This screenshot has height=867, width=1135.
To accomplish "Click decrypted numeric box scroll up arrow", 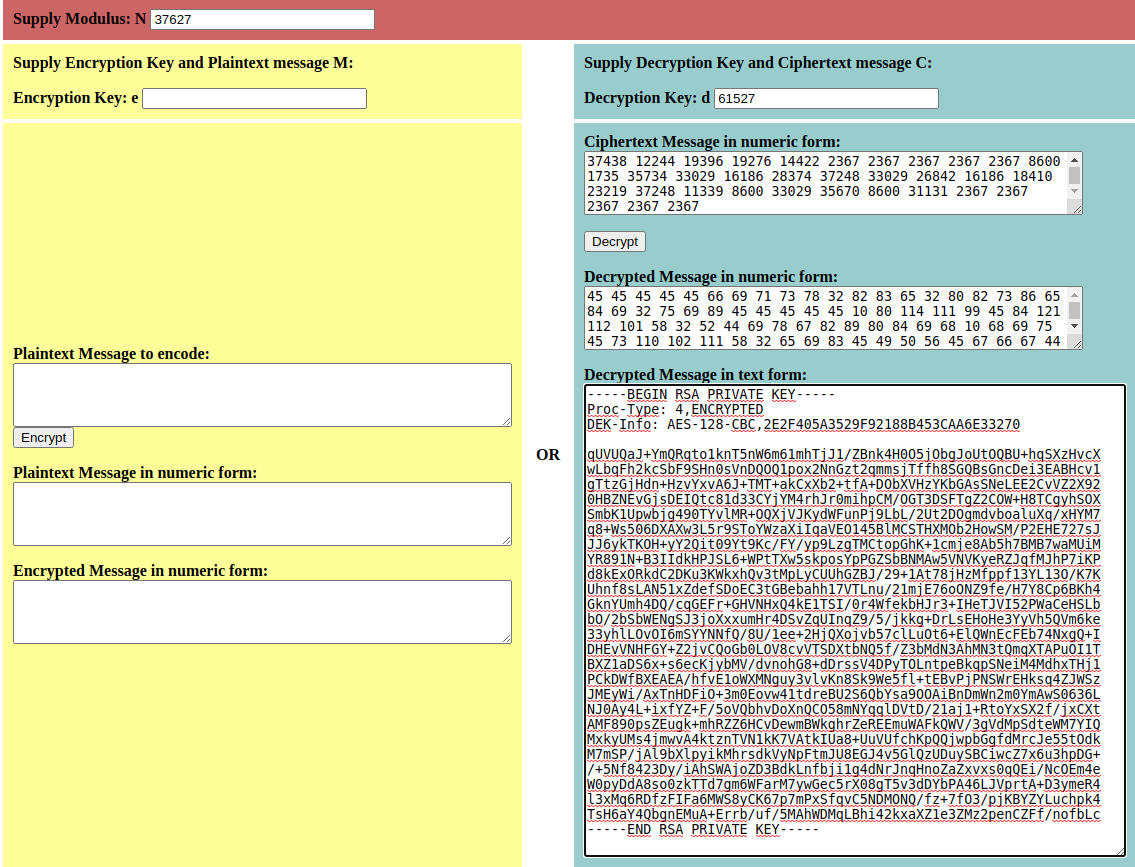I will click(x=1074, y=295).
